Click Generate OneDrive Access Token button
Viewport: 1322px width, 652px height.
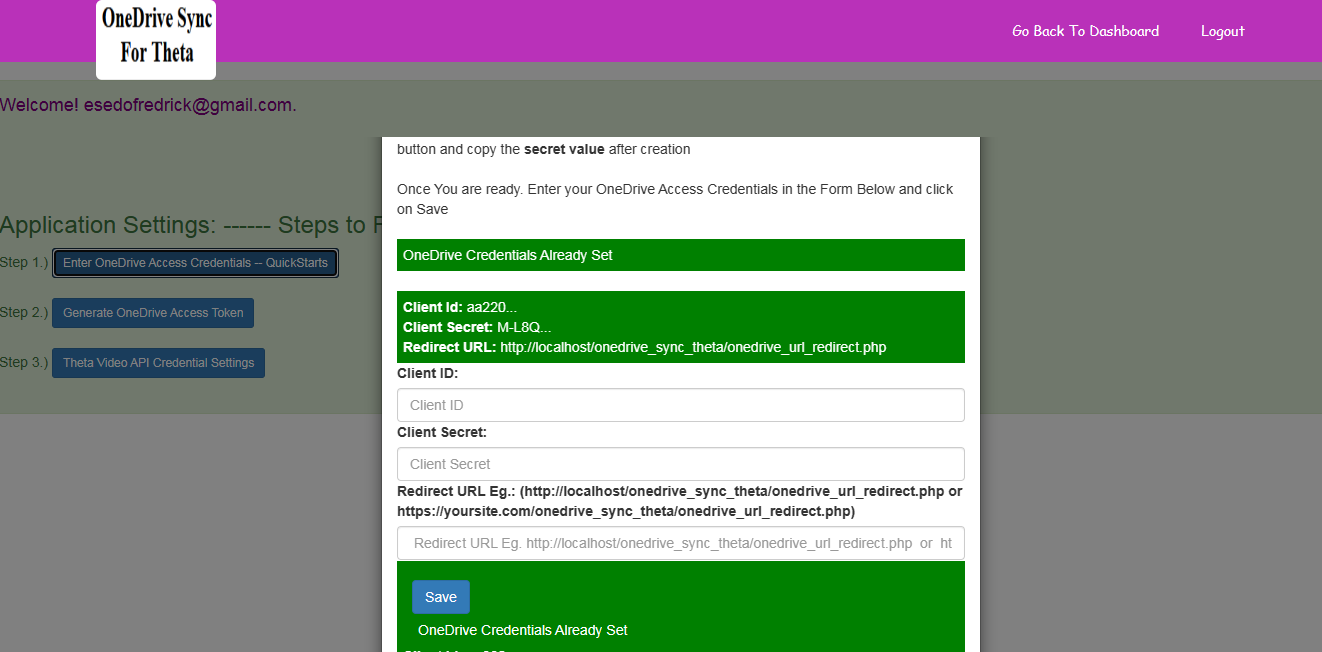tap(153, 313)
